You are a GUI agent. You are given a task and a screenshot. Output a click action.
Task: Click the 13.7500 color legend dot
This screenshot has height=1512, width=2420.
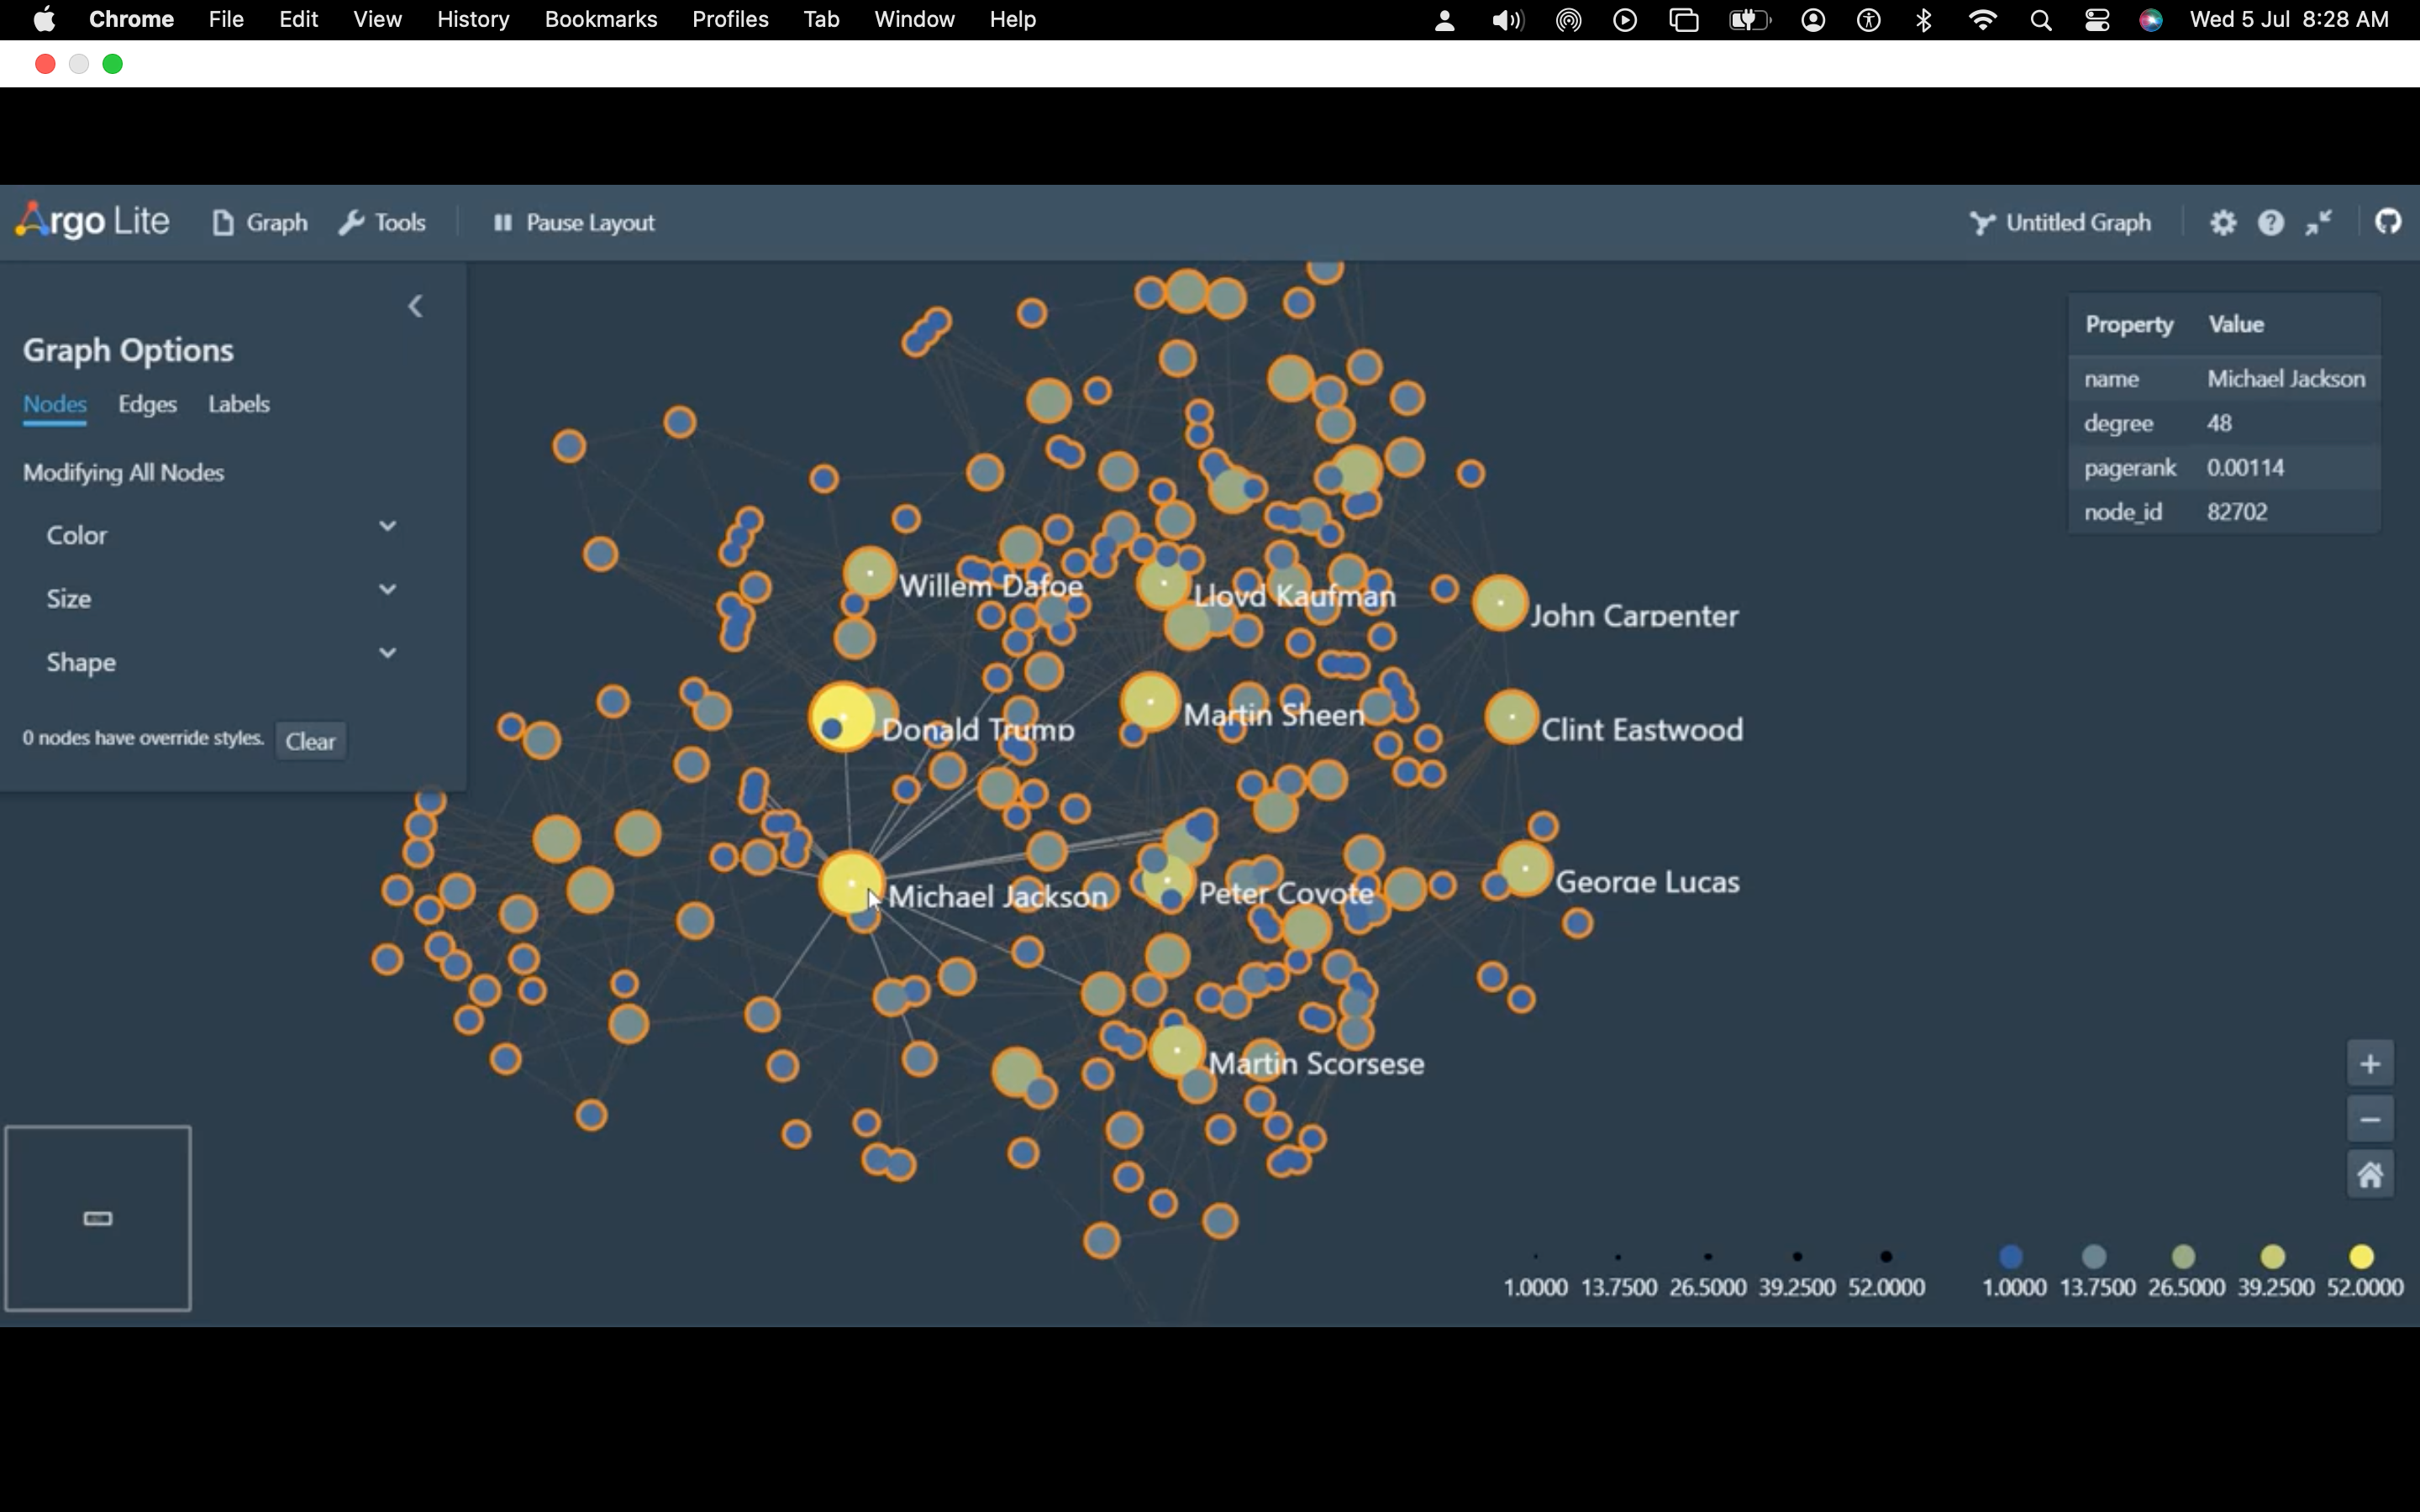tap(2094, 1256)
